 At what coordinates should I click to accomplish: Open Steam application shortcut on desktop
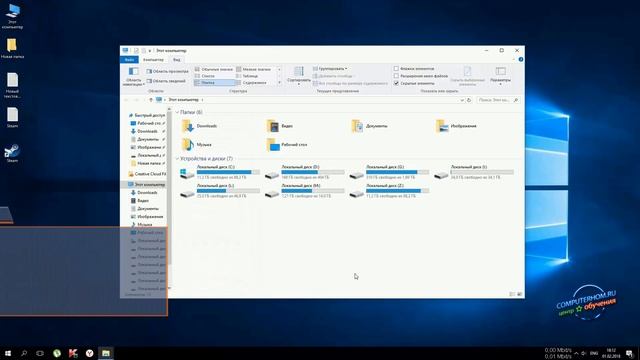coord(12,153)
